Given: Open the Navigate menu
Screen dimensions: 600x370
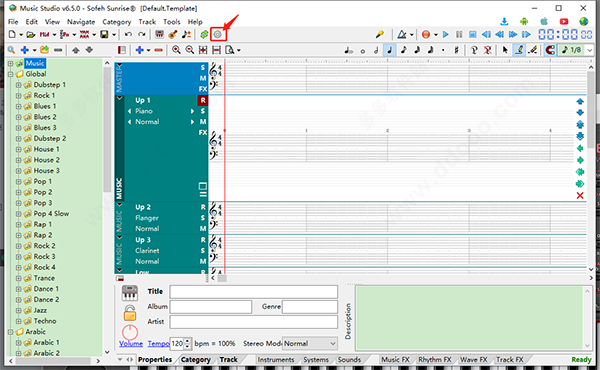Looking at the screenshot, I should coord(81,22).
